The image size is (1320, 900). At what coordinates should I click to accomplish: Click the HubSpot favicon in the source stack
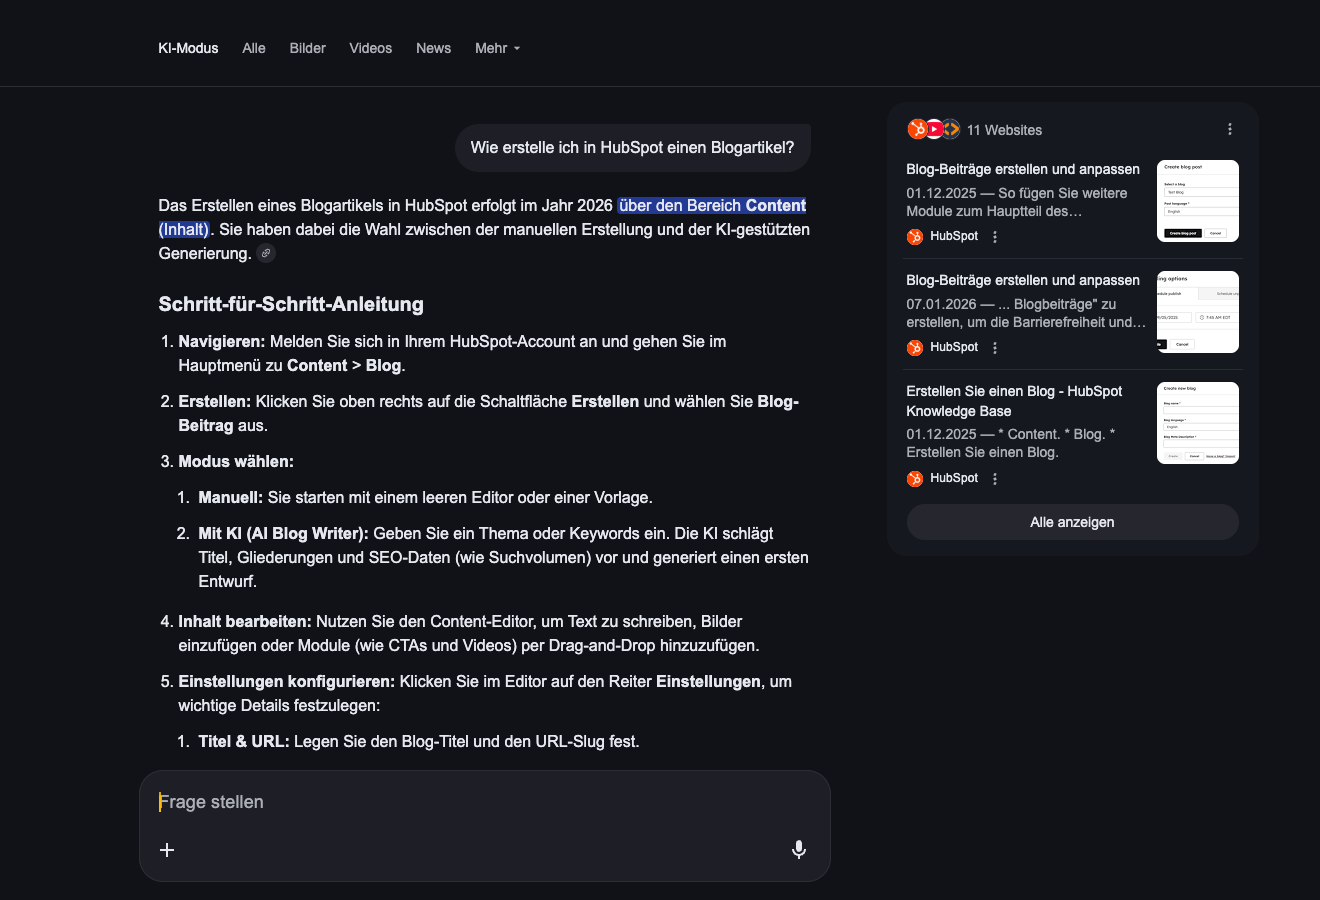tap(917, 129)
